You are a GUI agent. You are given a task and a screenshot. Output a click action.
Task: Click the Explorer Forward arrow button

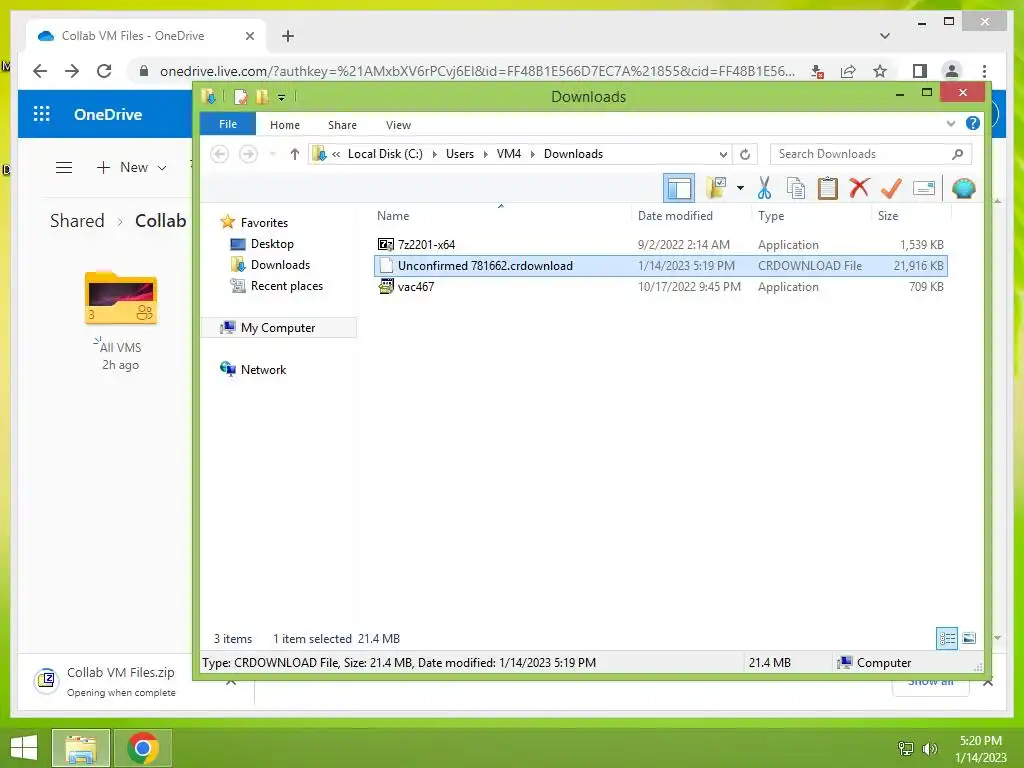pos(248,154)
